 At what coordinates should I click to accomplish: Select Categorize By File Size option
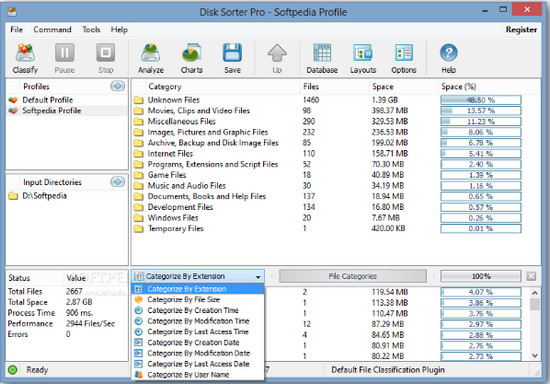(198, 299)
